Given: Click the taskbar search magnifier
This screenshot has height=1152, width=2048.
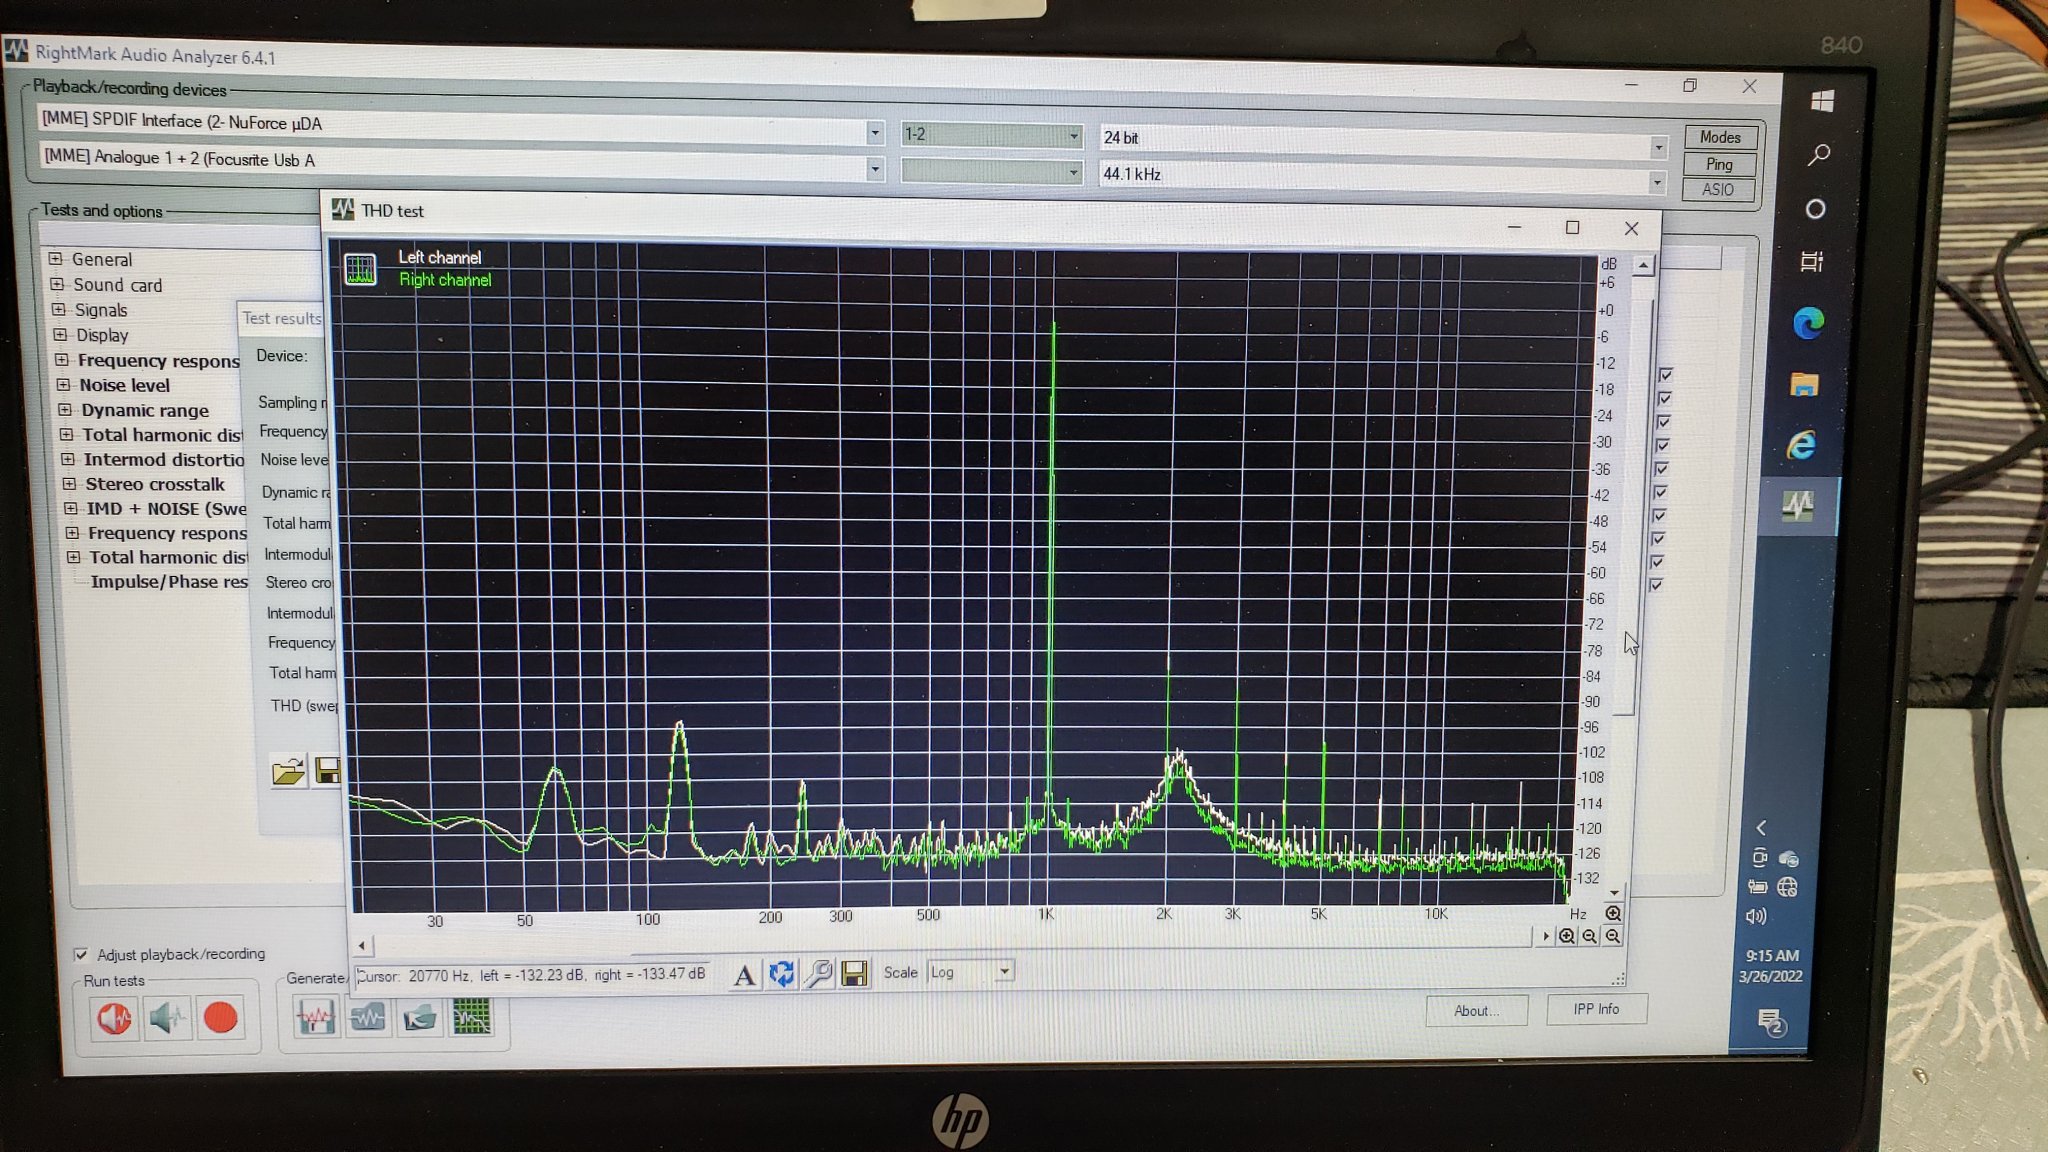Looking at the screenshot, I should tap(1819, 155).
